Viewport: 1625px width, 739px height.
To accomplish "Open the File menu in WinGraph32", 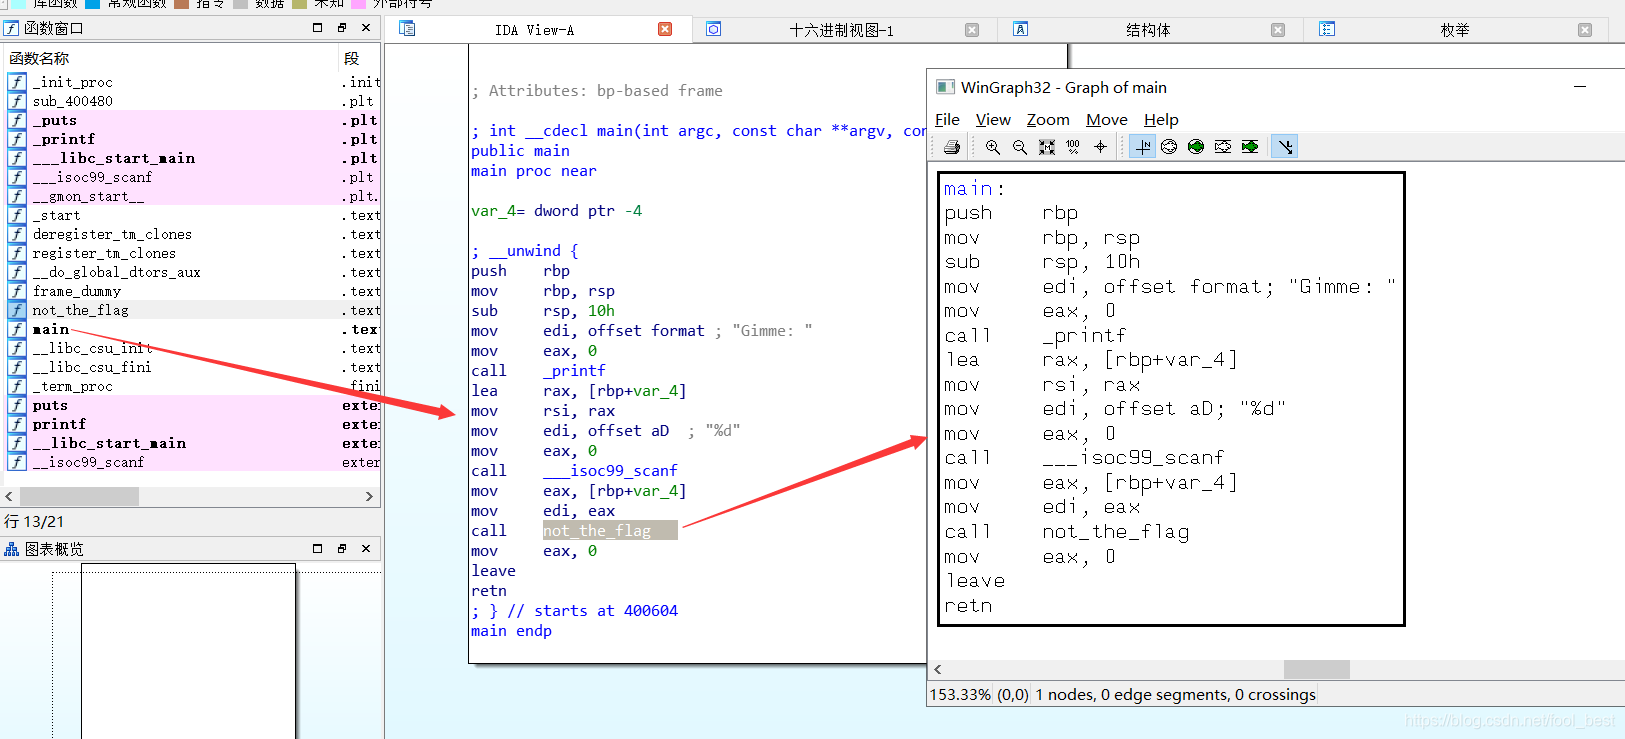I will [947, 120].
